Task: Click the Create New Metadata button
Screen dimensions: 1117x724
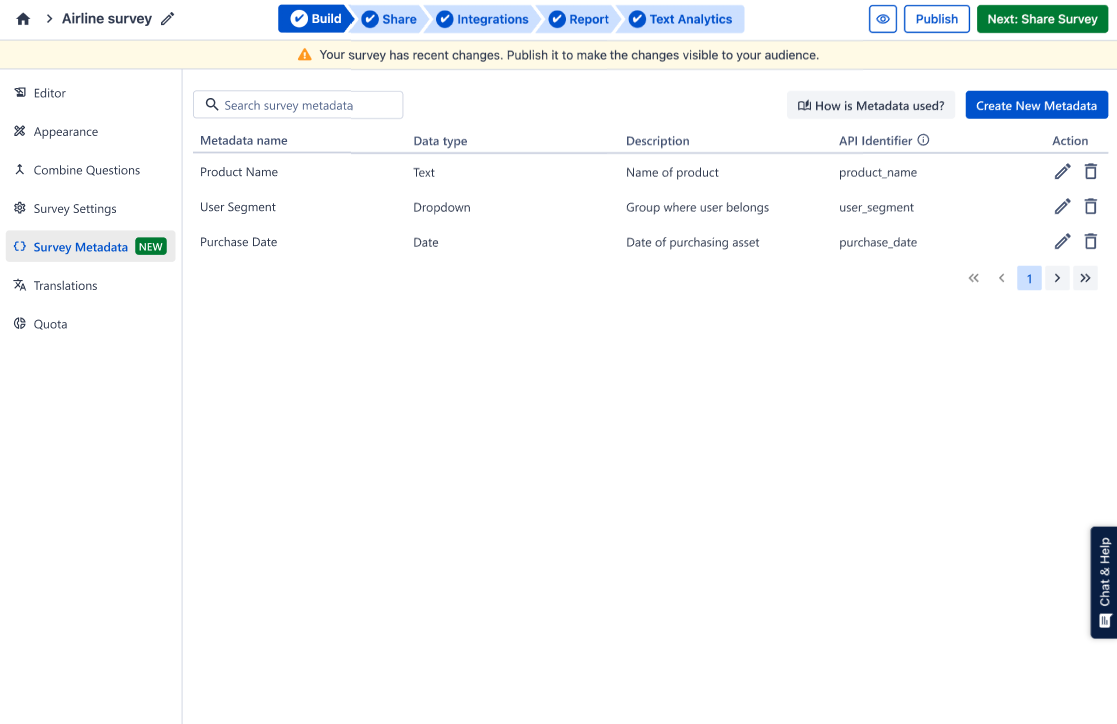Action: 1036,105
